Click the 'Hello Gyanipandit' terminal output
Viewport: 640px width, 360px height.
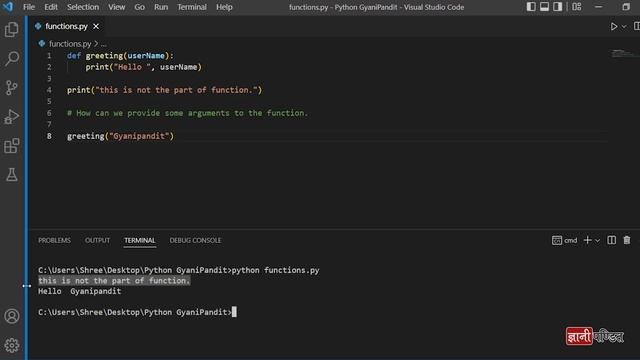click(80, 291)
